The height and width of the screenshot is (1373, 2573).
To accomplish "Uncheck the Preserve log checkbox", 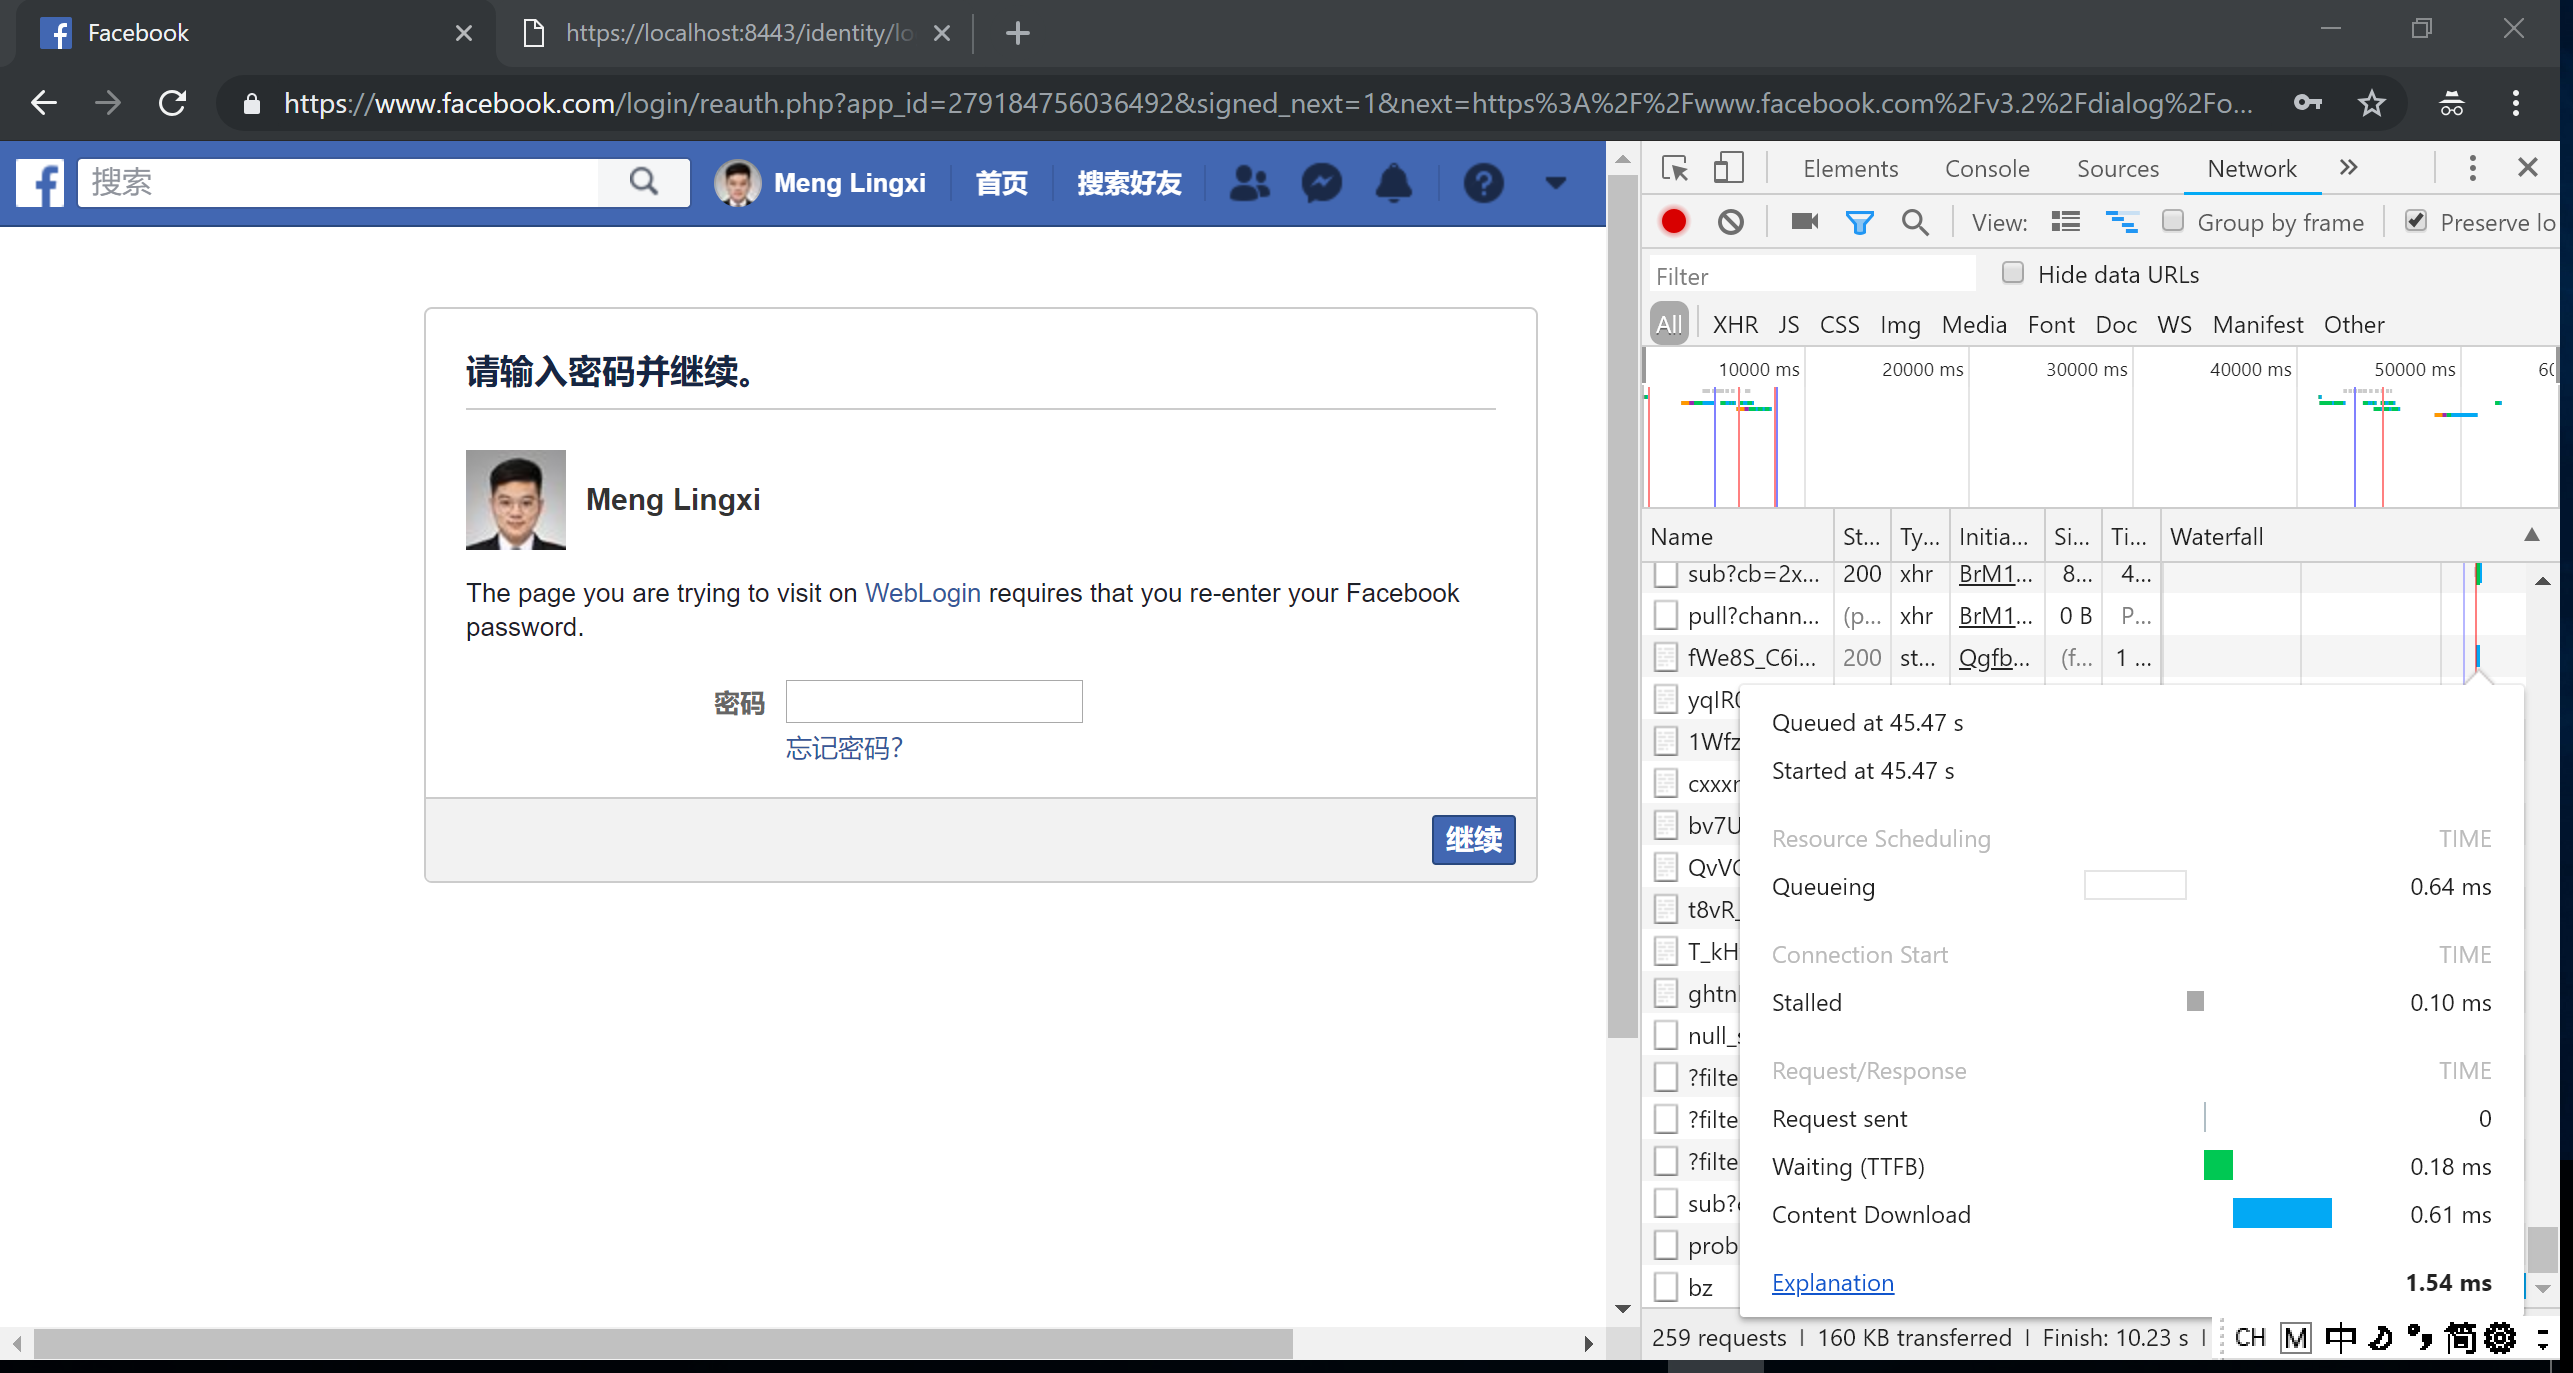I will (2416, 221).
